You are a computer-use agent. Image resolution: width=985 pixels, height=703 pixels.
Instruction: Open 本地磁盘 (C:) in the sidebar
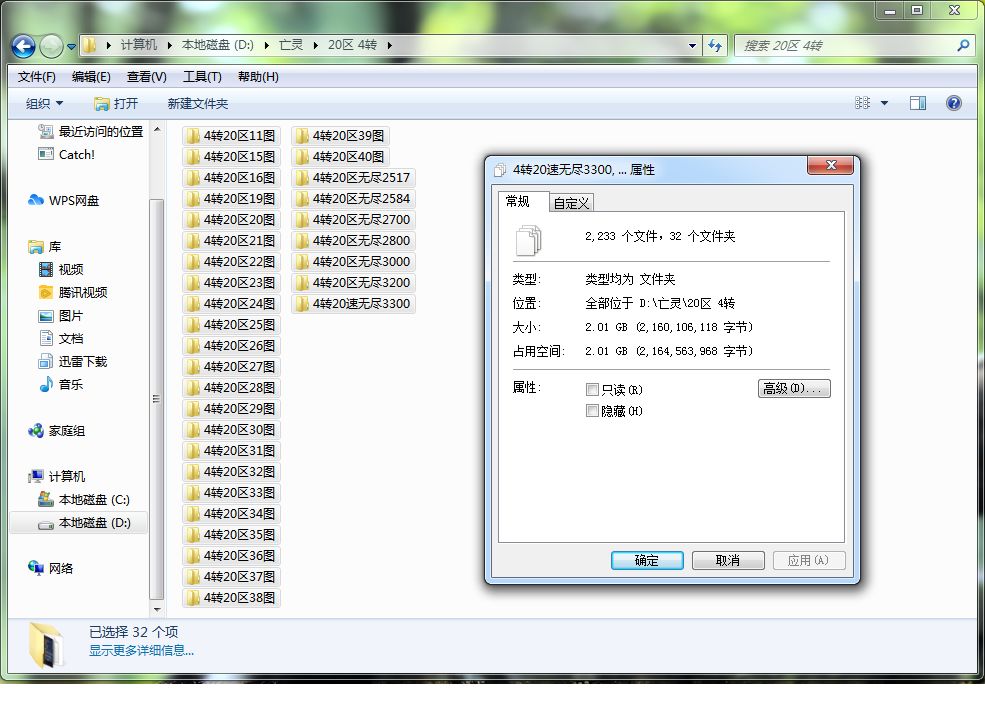(84, 499)
